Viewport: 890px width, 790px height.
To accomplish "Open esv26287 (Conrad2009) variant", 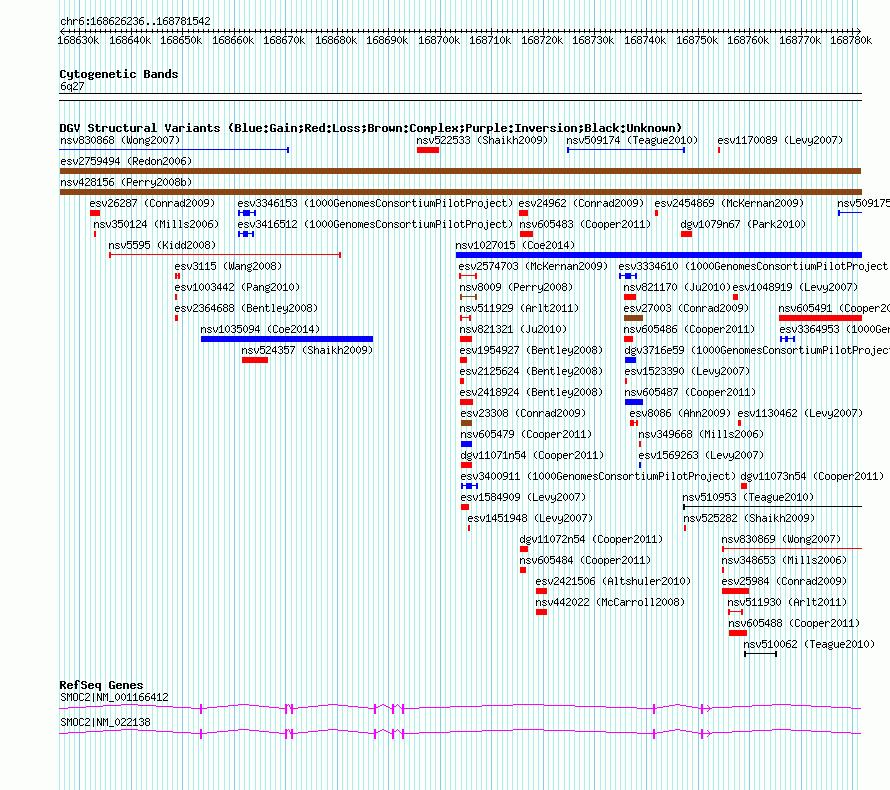I will [152, 203].
